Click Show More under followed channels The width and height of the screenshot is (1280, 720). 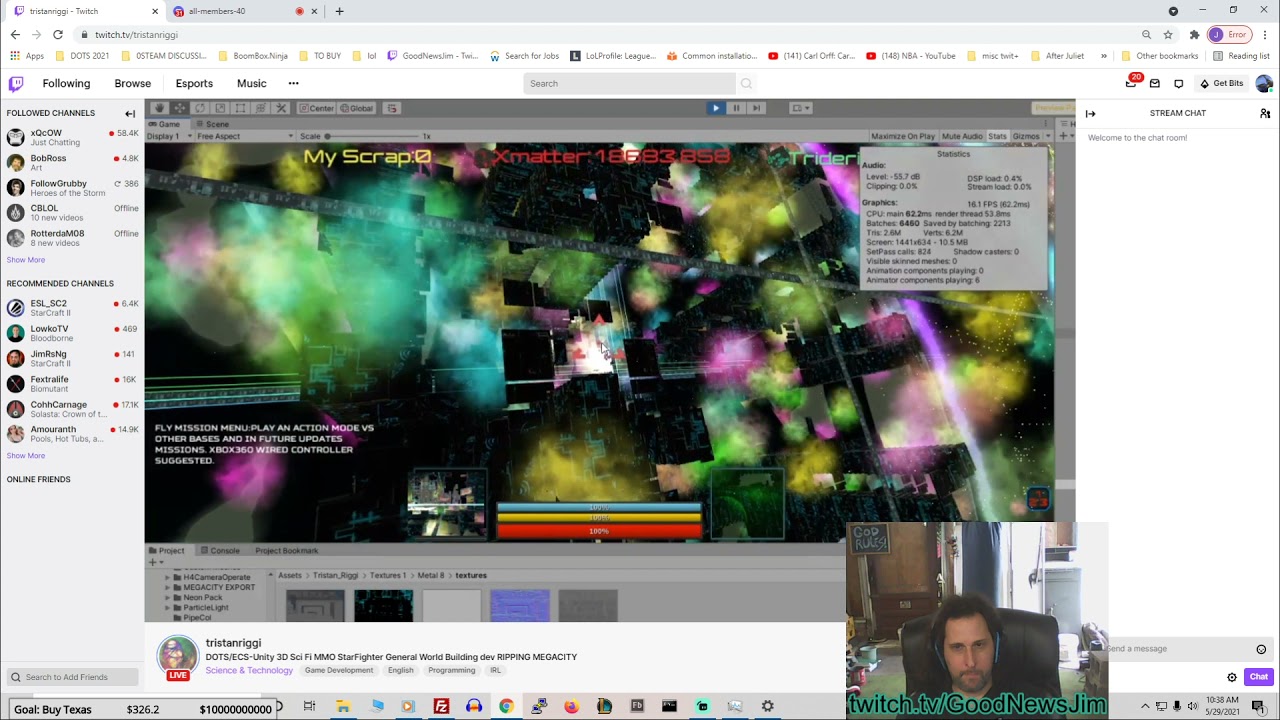click(26, 260)
